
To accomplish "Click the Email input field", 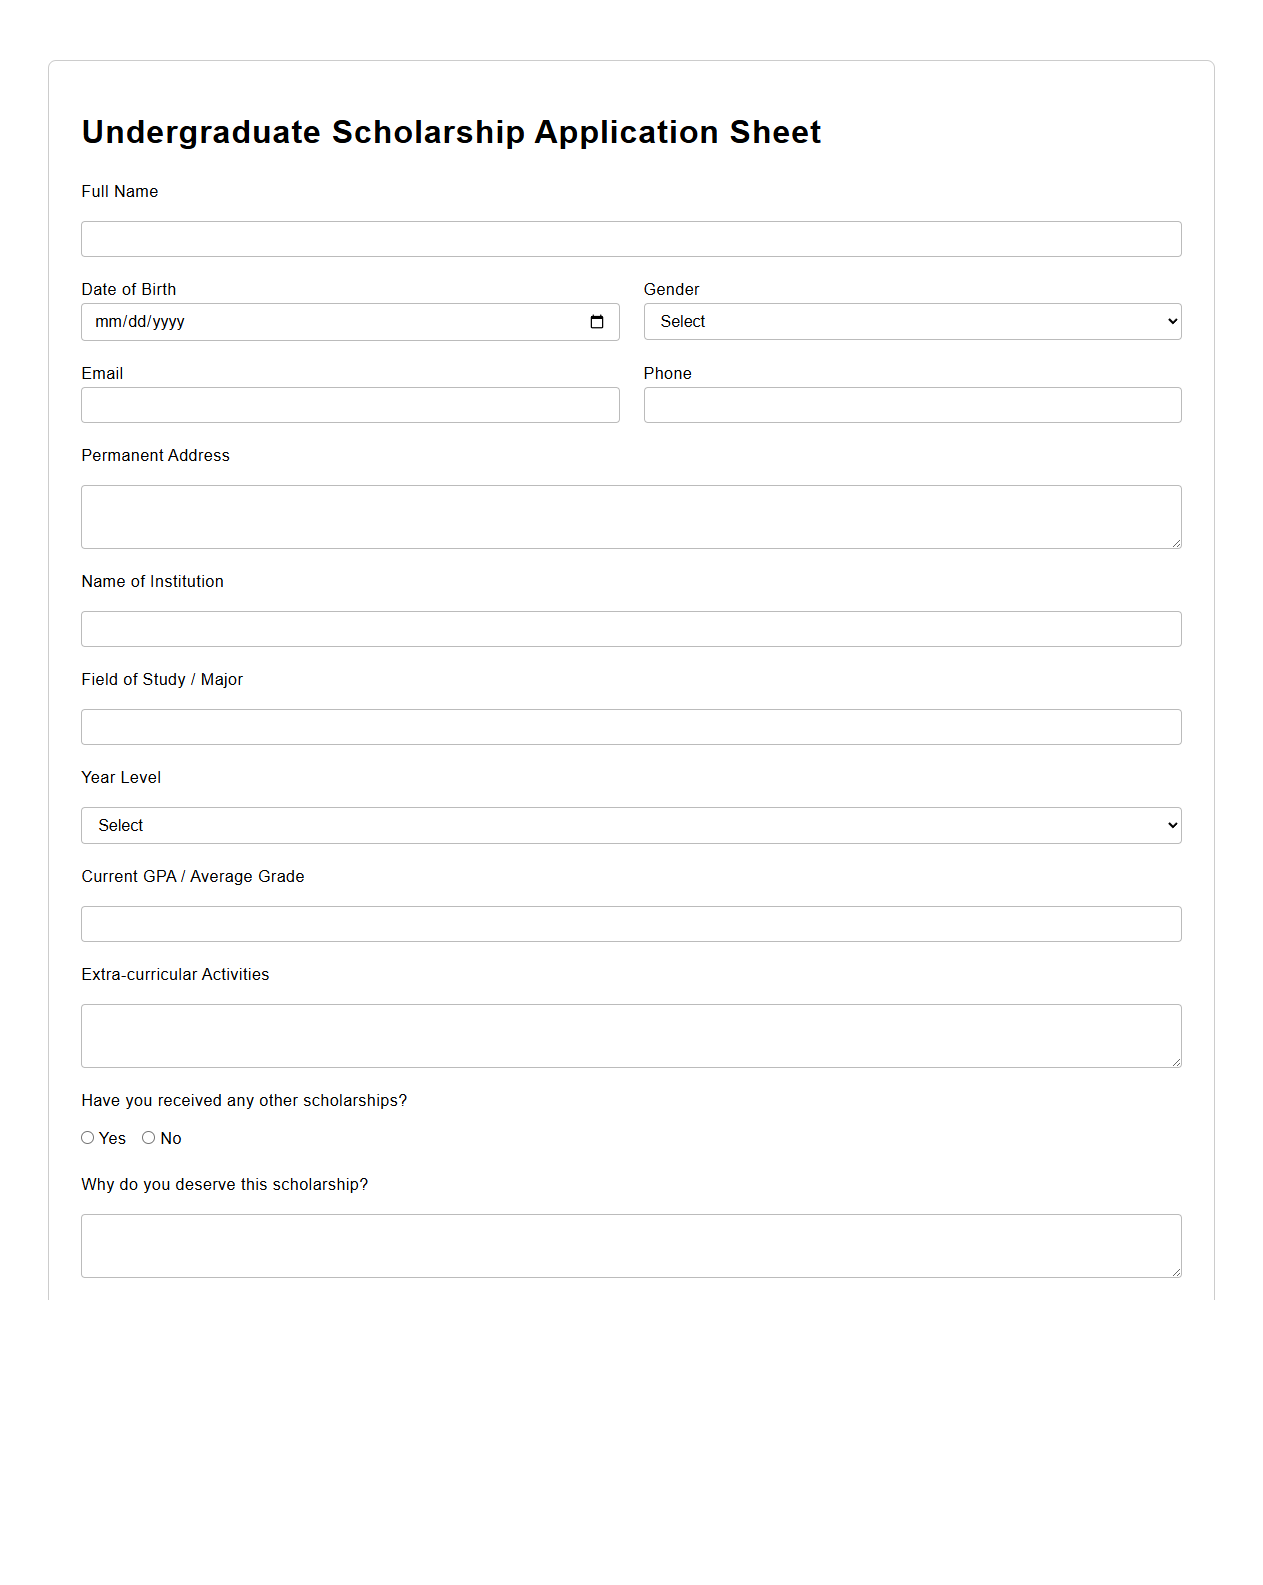I will (350, 405).
